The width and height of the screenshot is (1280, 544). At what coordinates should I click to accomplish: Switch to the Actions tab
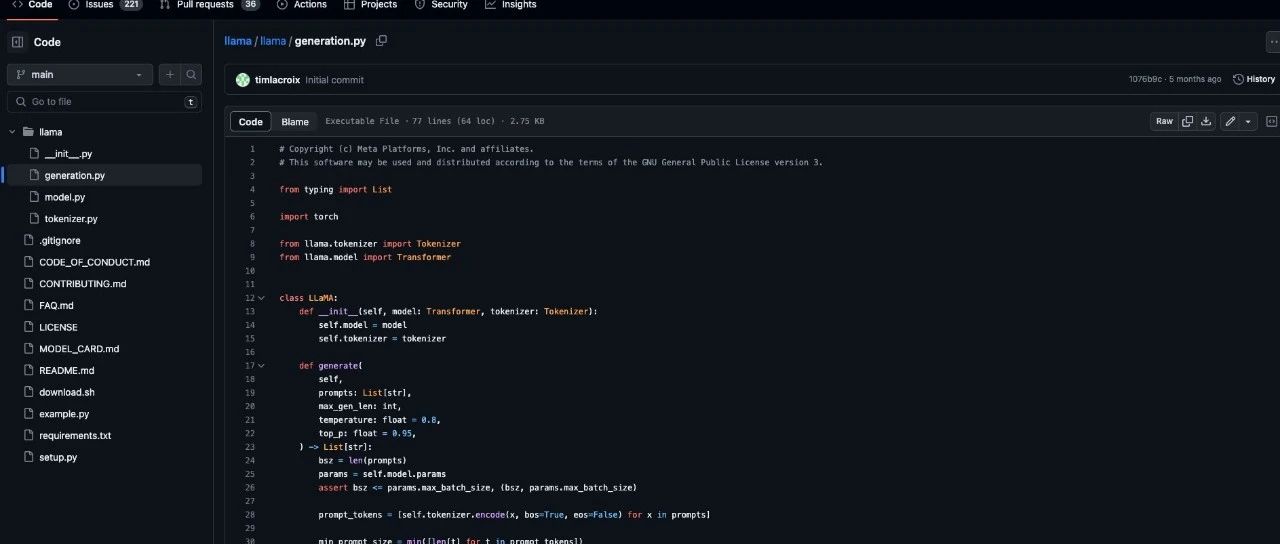[x=302, y=5]
